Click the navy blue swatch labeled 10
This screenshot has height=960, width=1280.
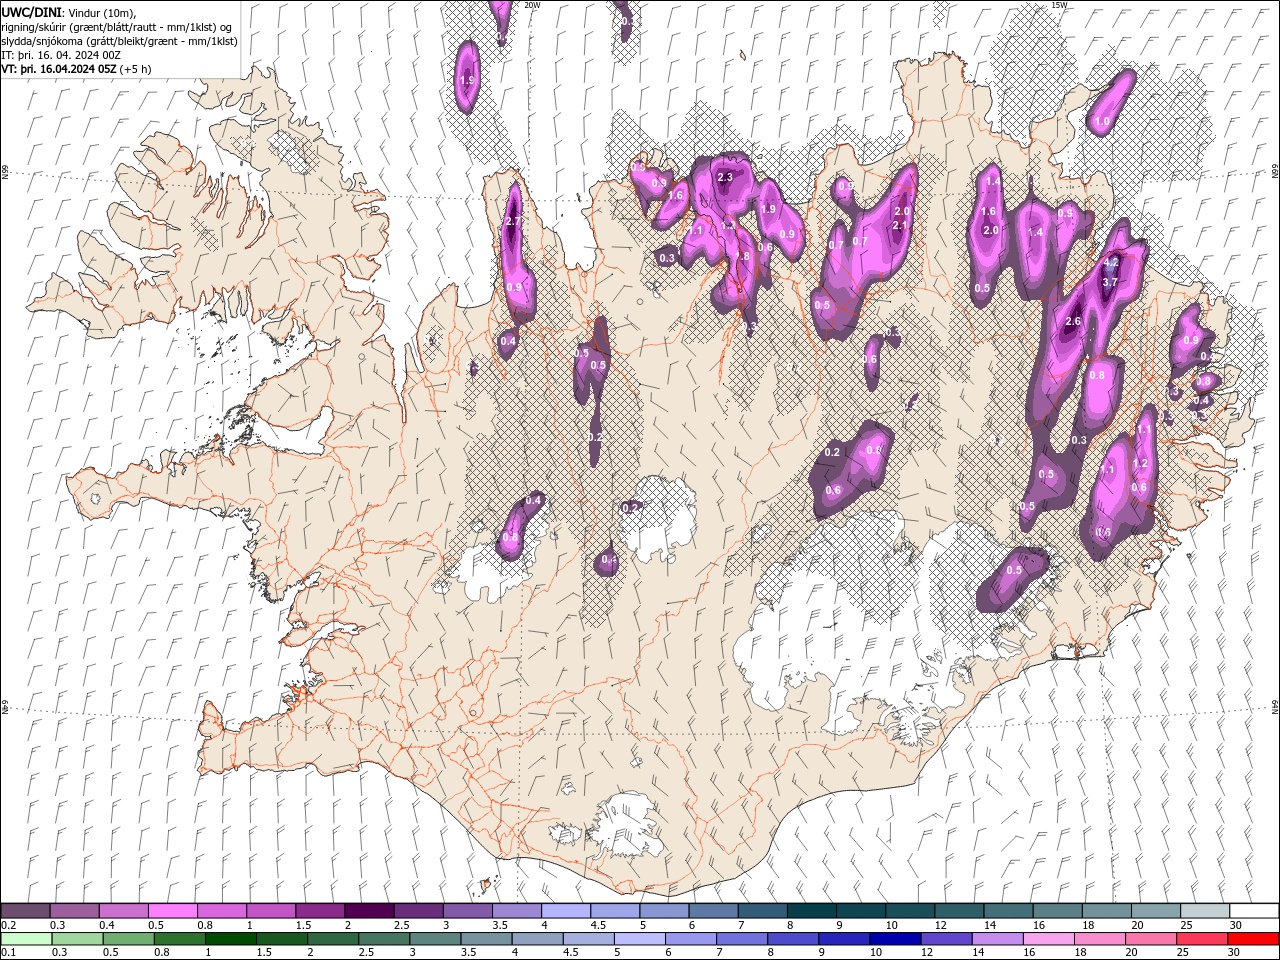894,939
